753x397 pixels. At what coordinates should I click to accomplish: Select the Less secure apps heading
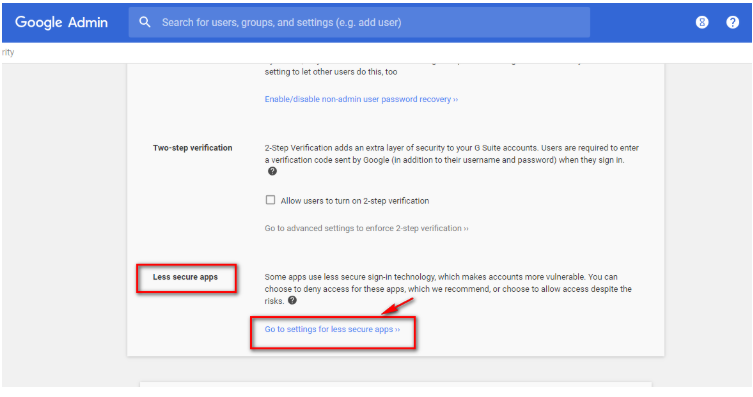click(x=185, y=277)
